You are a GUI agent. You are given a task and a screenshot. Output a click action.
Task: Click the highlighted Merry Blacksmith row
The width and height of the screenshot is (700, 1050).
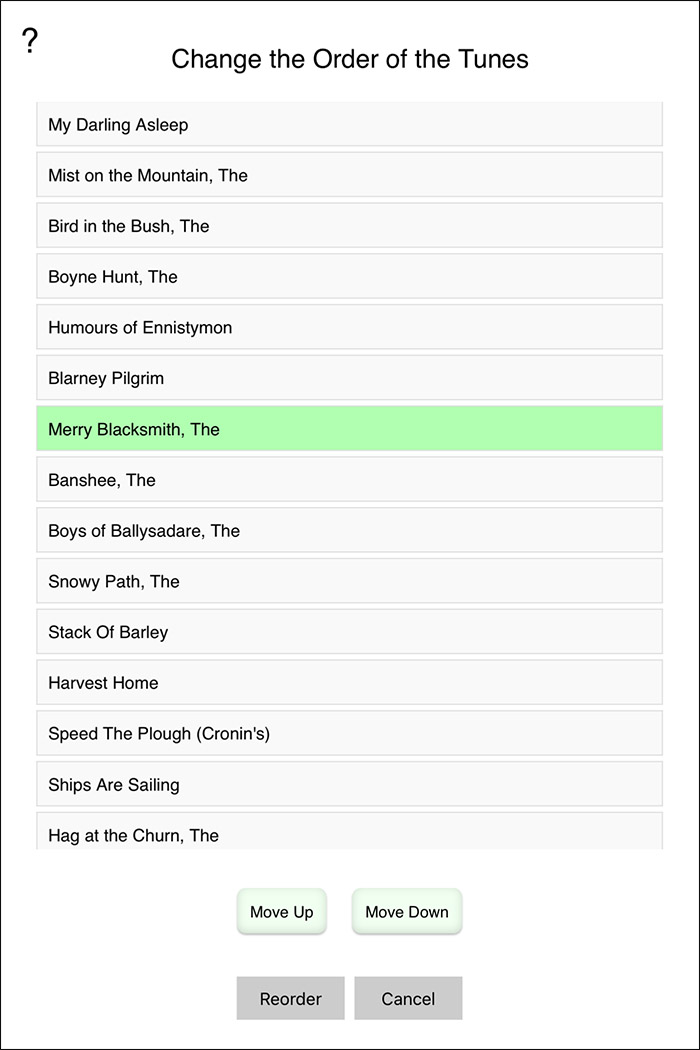[349, 429]
